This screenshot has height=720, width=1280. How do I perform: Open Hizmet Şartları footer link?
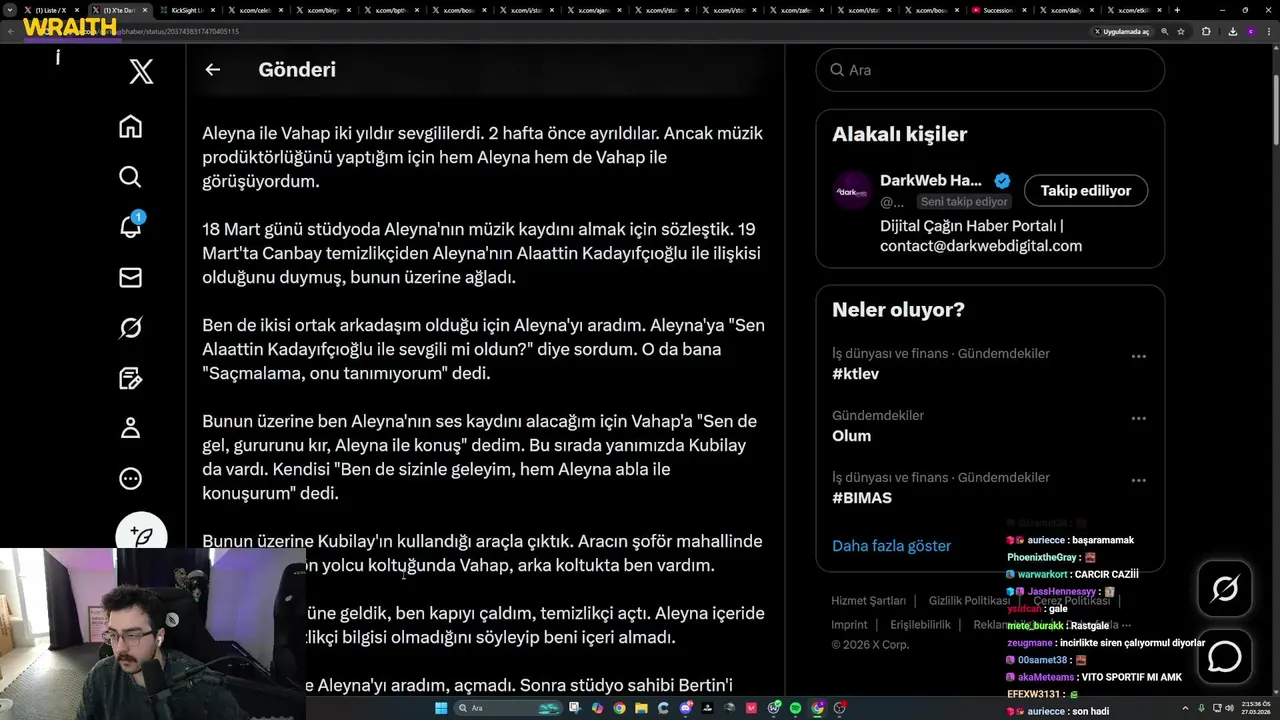(x=868, y=601)
